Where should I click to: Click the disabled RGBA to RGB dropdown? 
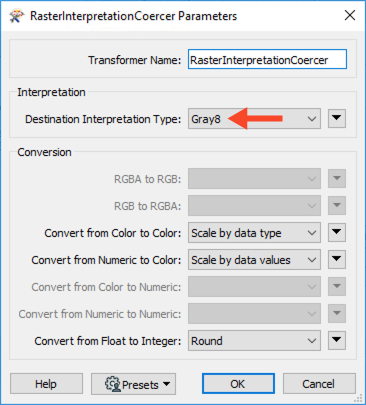[254, 179]
